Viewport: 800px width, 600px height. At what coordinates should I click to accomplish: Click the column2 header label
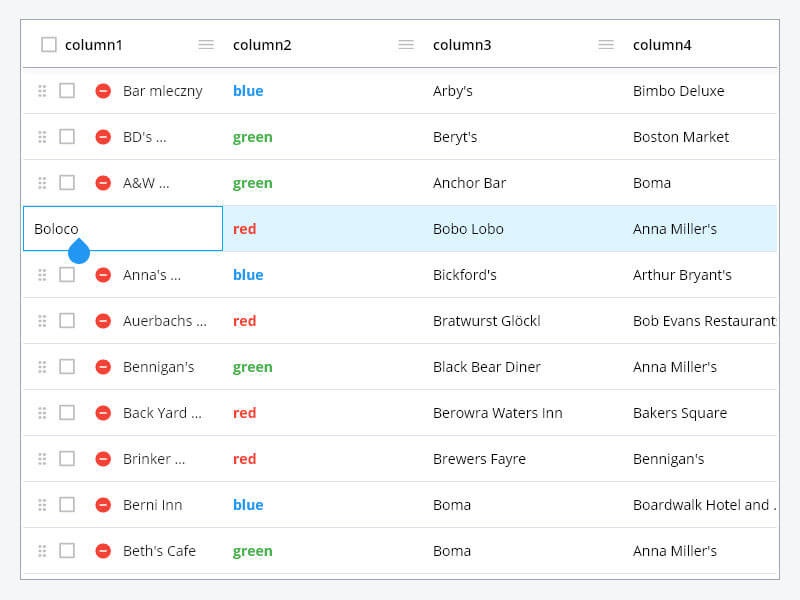pyautogui.click(x=262, y=44)
